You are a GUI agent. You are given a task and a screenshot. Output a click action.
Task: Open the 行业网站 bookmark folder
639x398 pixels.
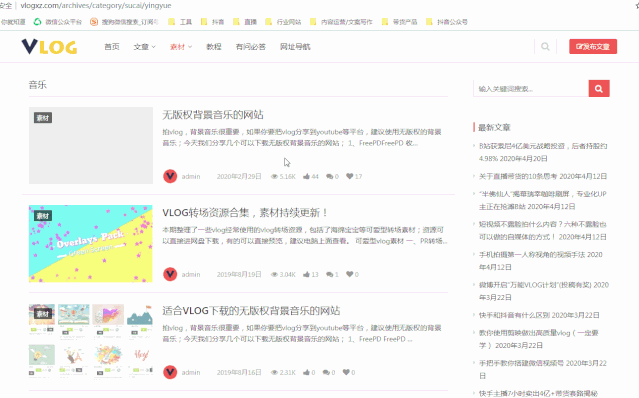coord(283,22)
